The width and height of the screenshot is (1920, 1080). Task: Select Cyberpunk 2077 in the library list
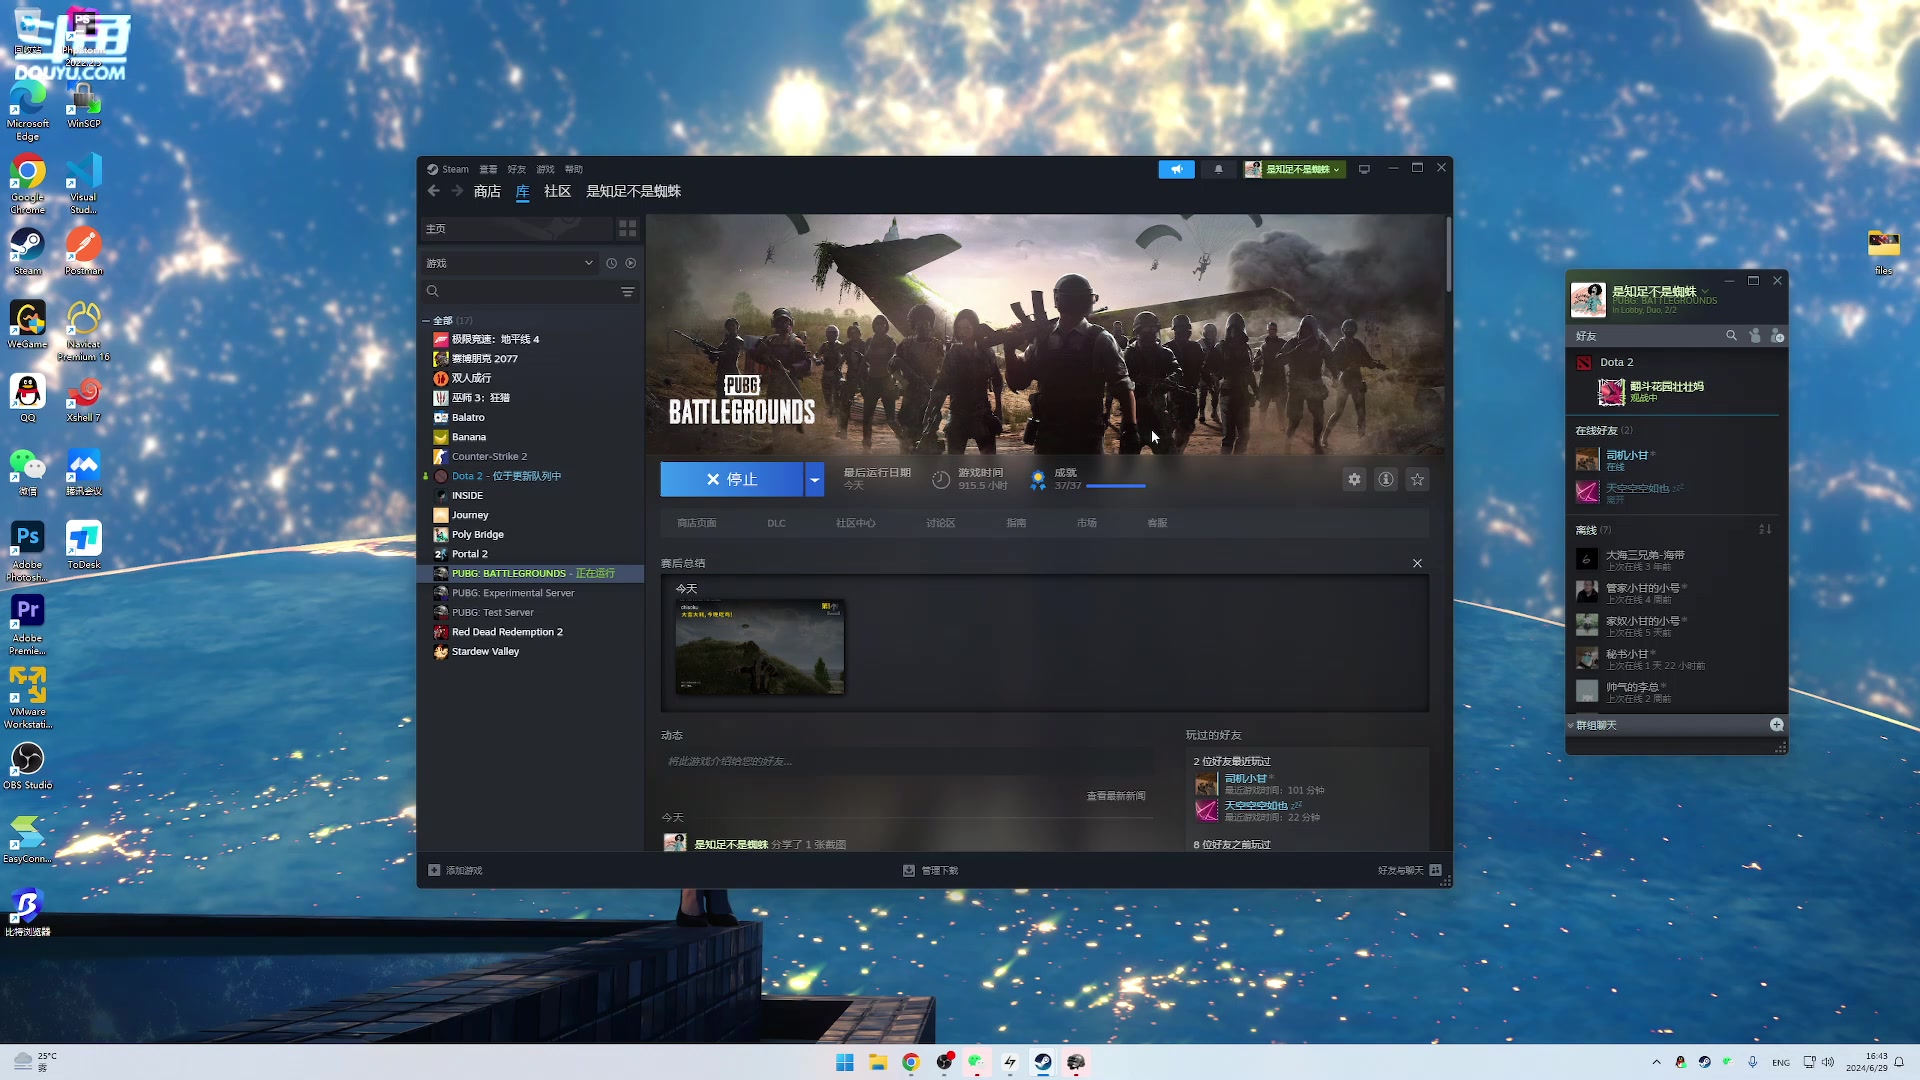(x=530, y=359)
